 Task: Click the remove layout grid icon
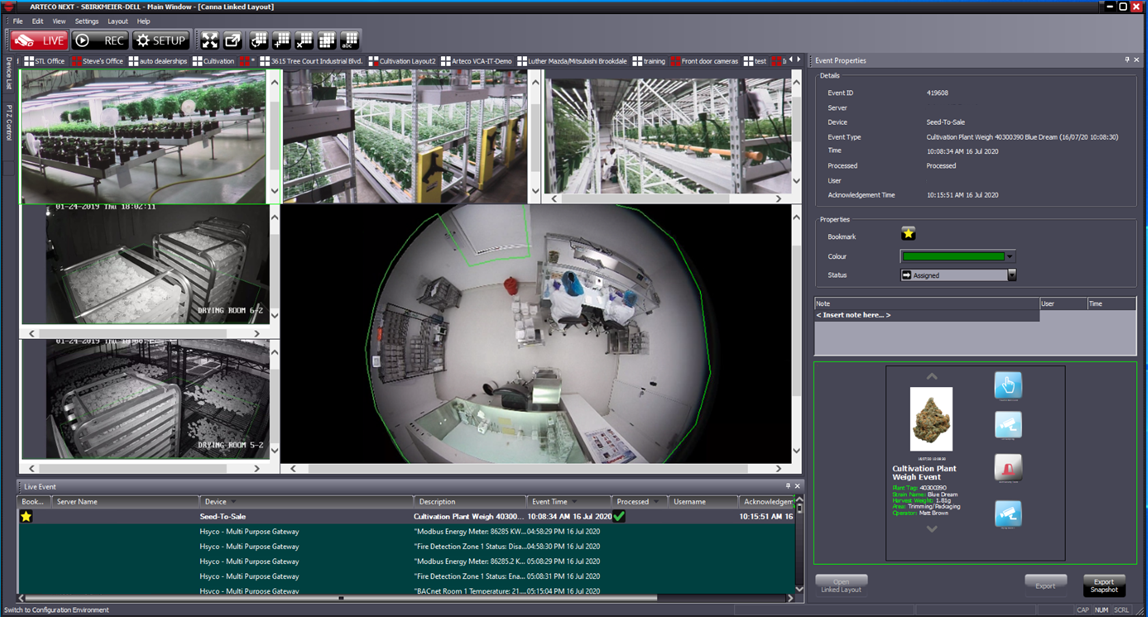click(304, 40)
